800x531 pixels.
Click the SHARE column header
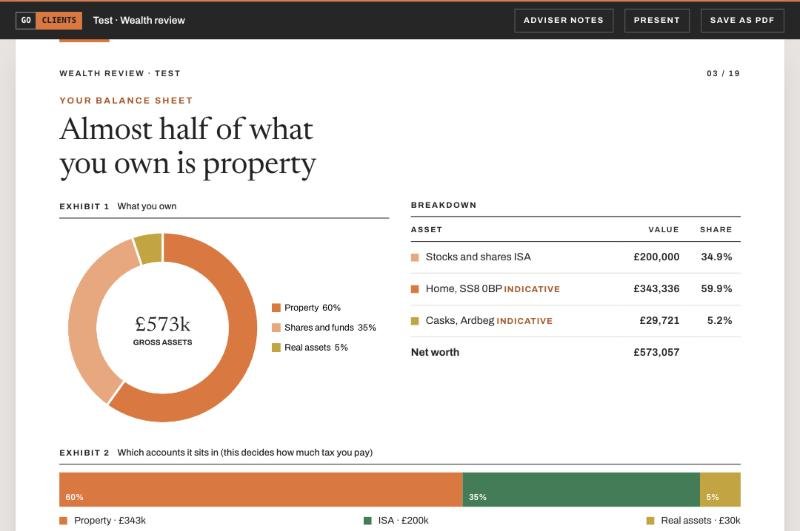coord(716,230)
